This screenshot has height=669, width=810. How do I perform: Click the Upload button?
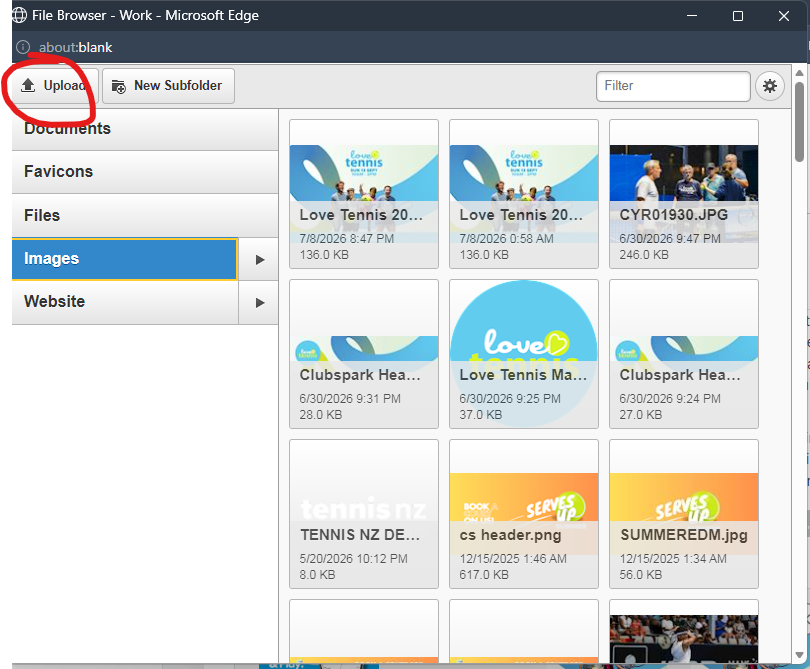pos(55,86)
